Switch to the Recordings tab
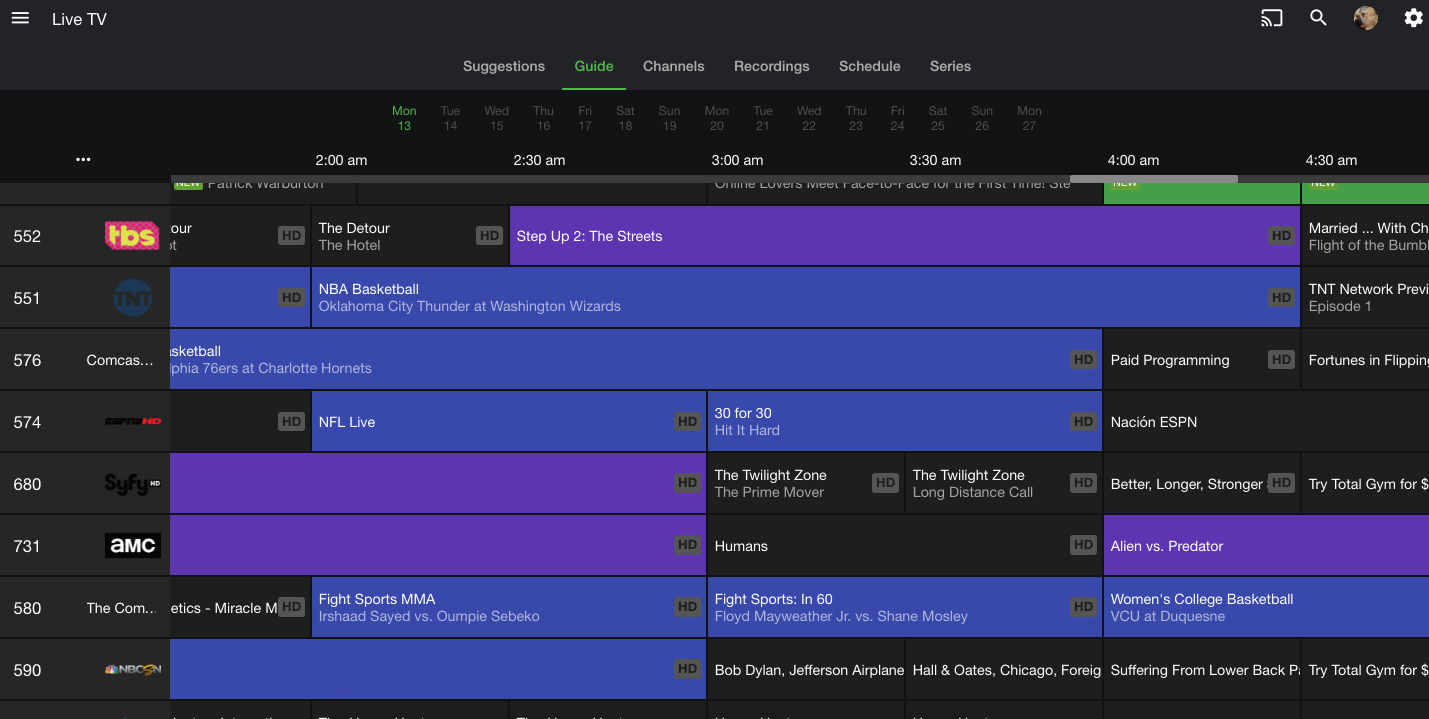Screen dimensions: 1429x719 [x=772, y=66]
